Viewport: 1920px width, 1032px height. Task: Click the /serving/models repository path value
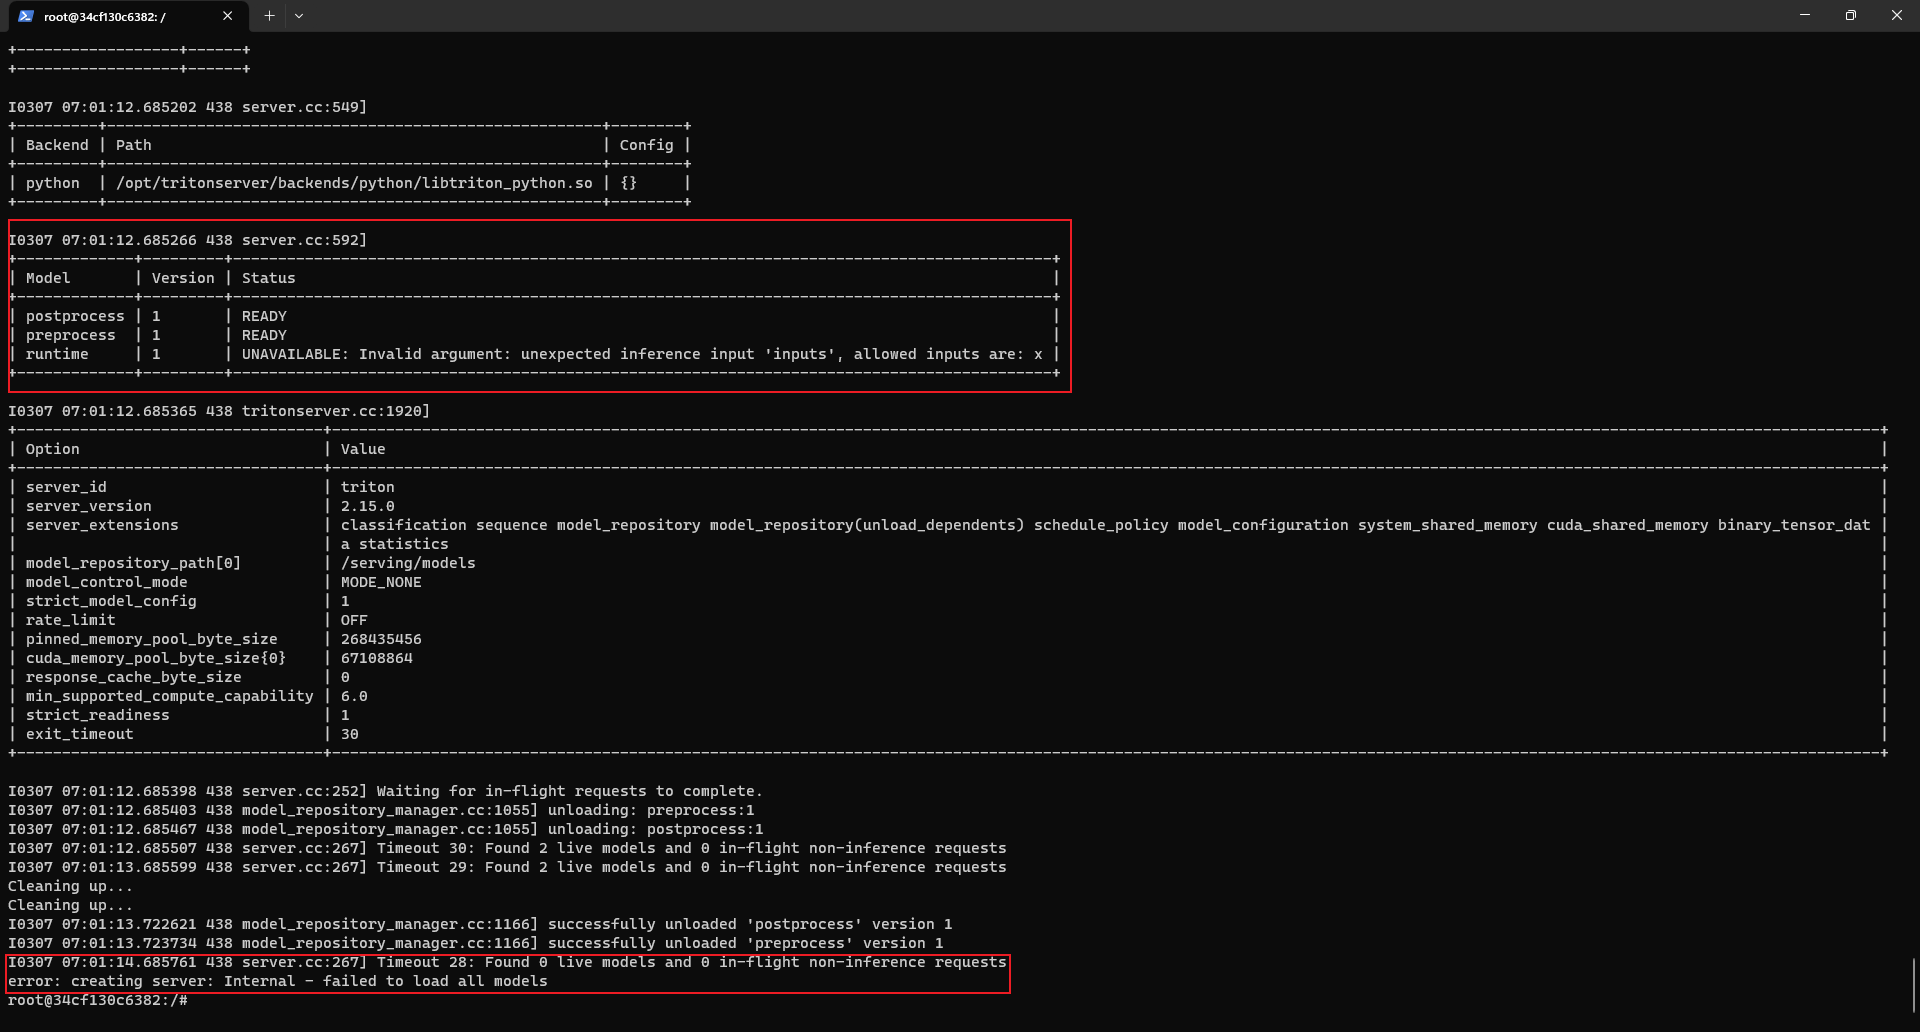[x=408, y=562]
